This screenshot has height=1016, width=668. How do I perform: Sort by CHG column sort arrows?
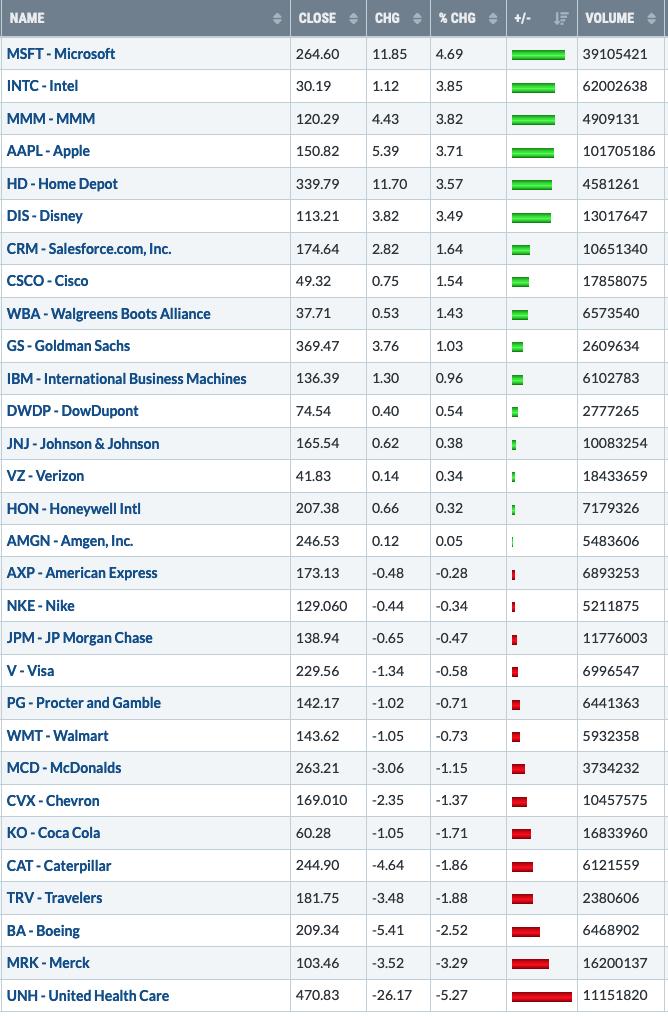click(417, 18)
